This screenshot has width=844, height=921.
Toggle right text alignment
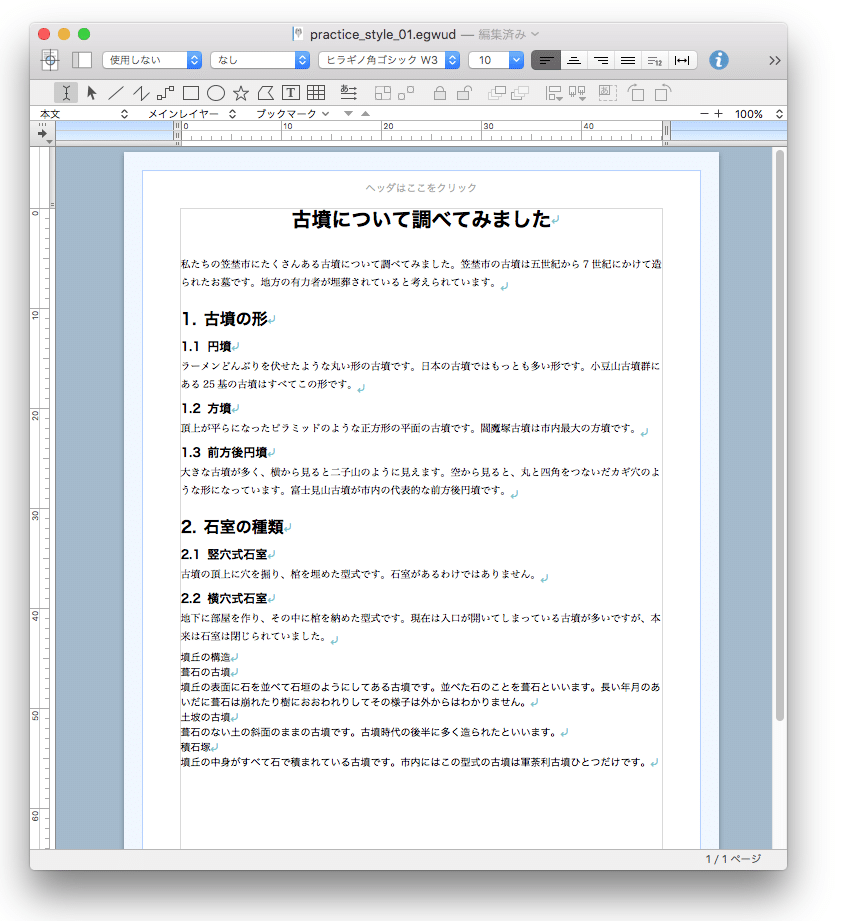600,60
